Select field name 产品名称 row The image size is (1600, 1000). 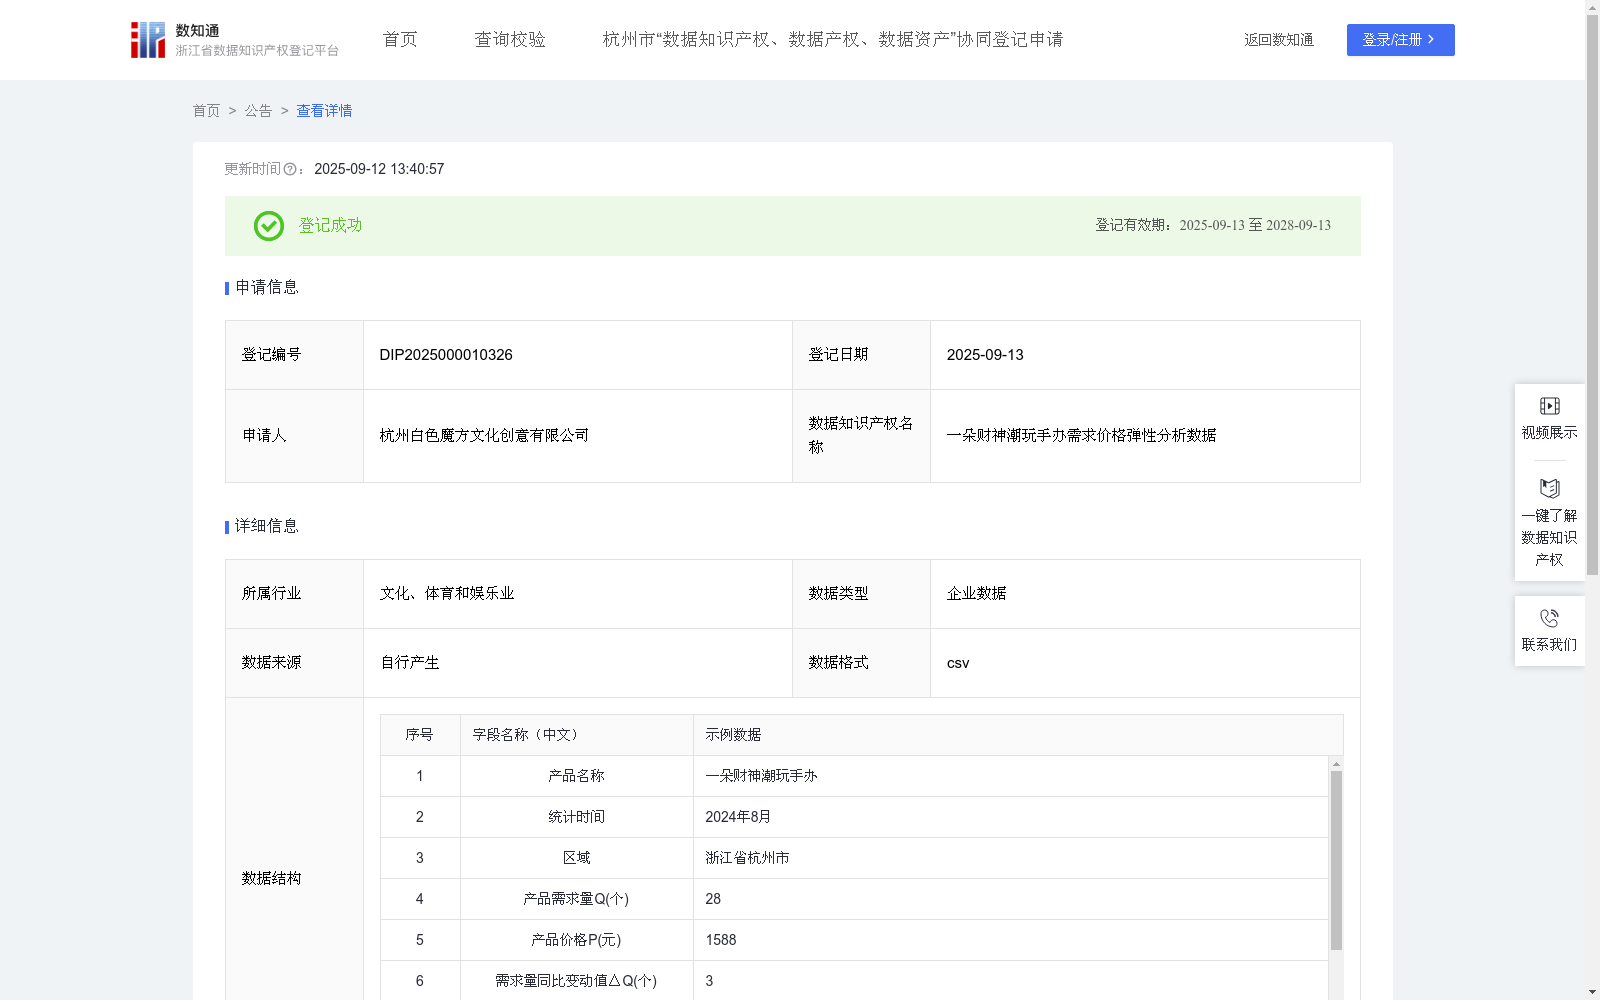pos(576,776)
